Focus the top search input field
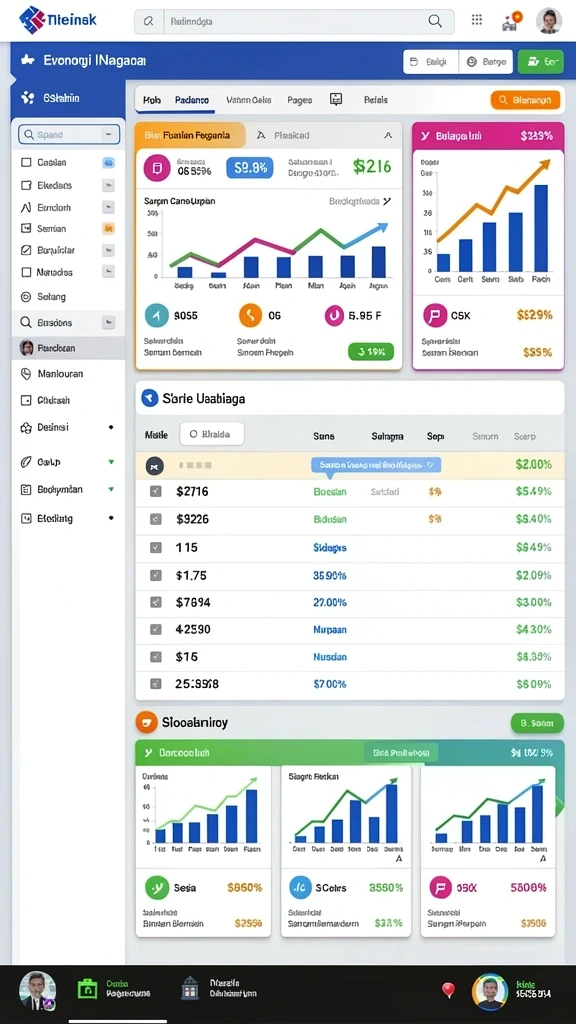Image resolution: width=576 pixels, height=1024 pixels. point(294,21)
